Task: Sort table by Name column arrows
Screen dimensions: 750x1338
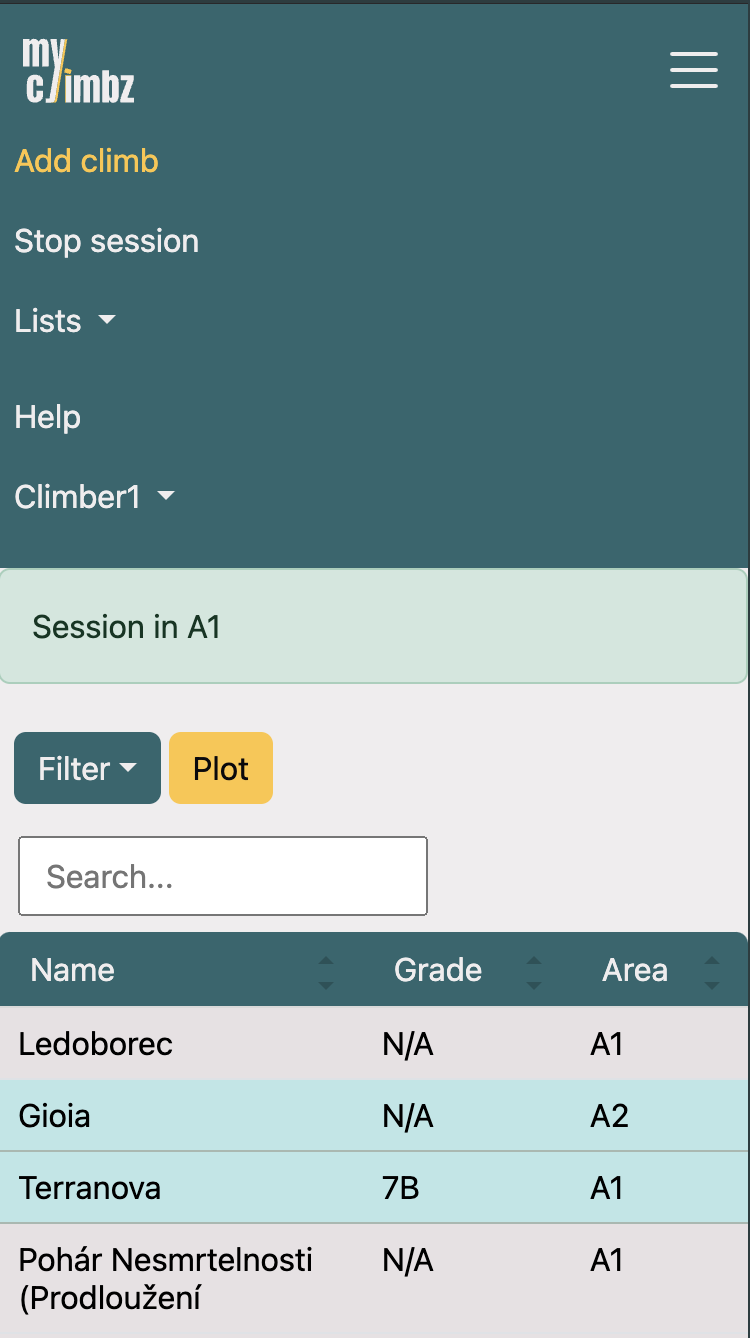Action: pyautogui.click(x=325, y=972)
